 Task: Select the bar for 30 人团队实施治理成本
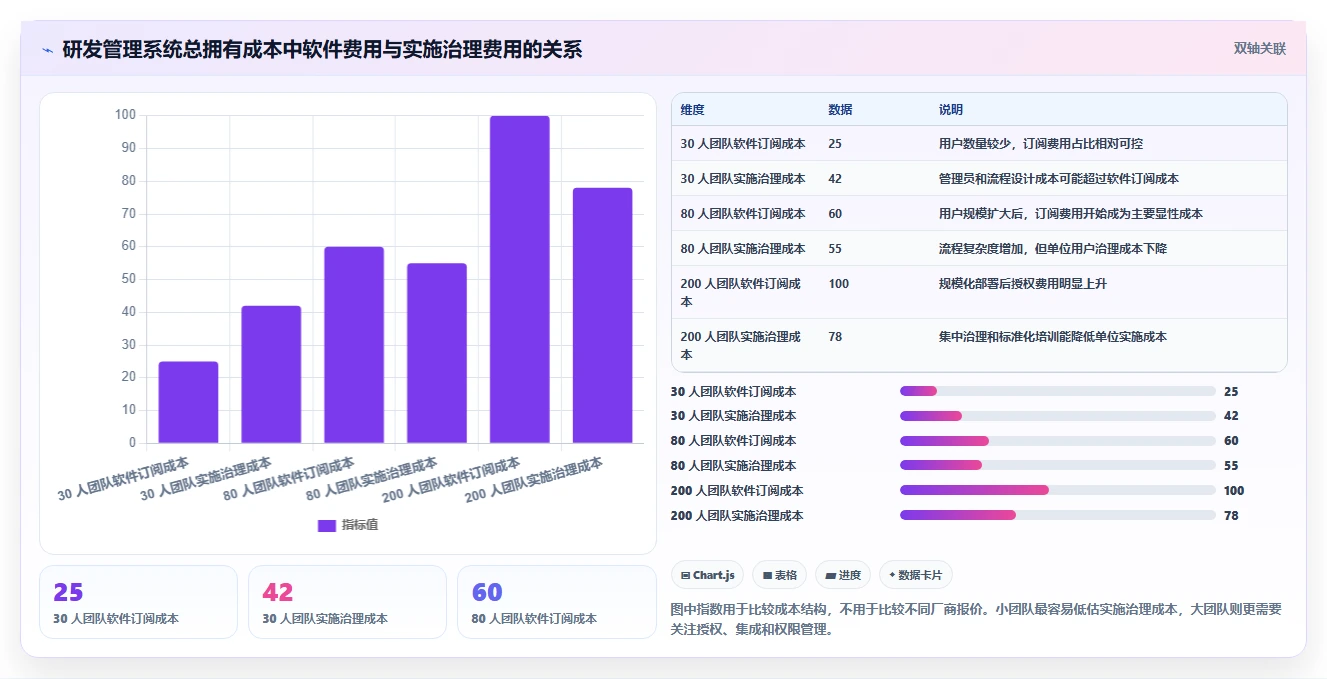click(271, 374)
